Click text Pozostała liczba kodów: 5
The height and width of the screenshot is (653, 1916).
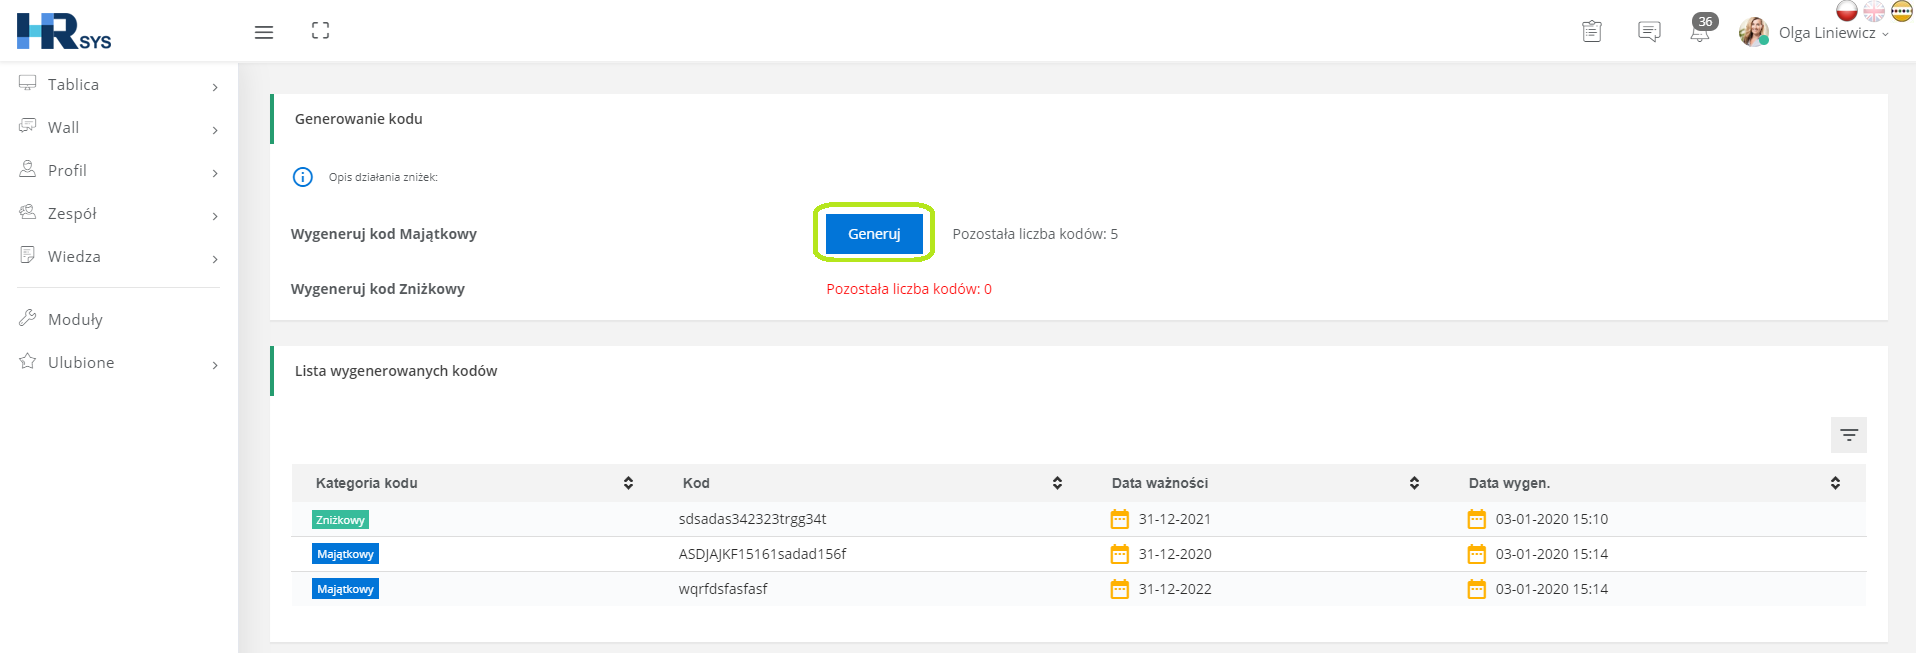(x=1035, y=234)
